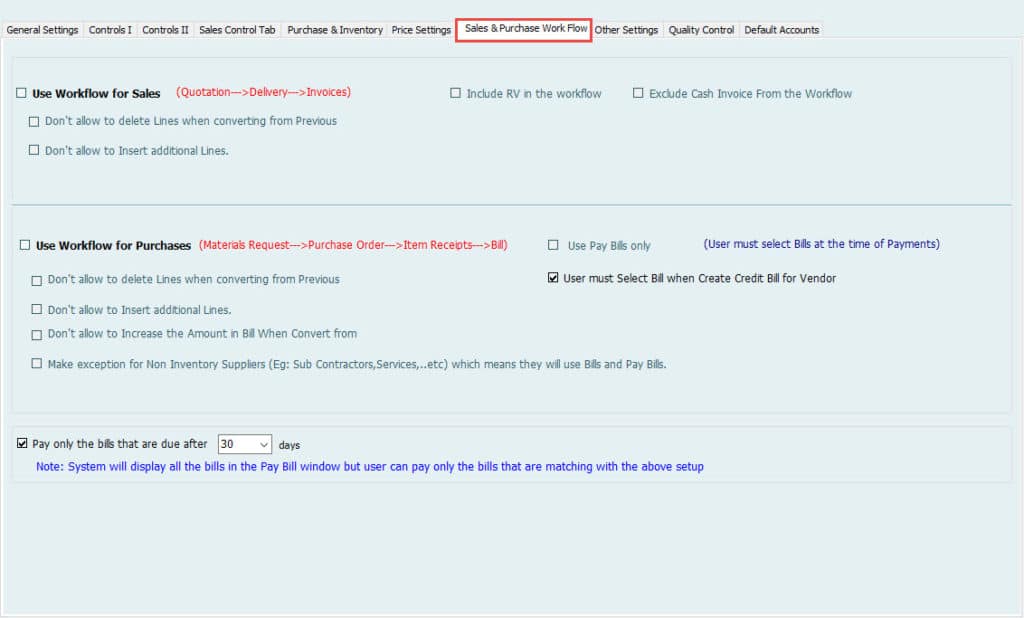
Task: Select the Sales Control Tab
Action: [237, 30]
